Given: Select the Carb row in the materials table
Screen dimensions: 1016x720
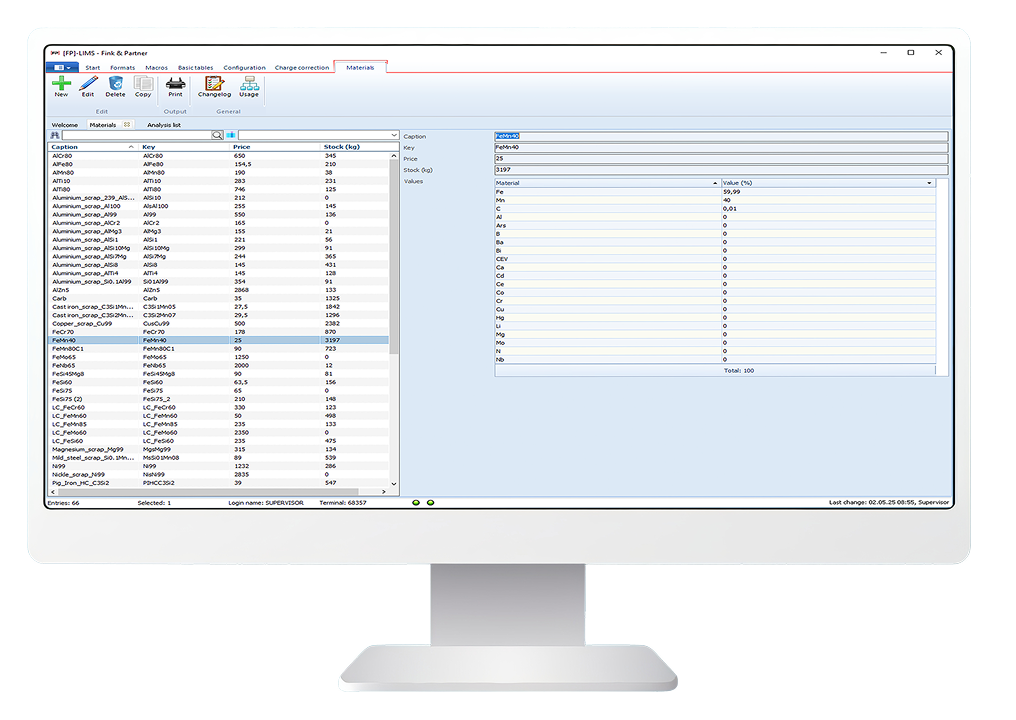Looking at the screenshot, I should click(90, 298).
